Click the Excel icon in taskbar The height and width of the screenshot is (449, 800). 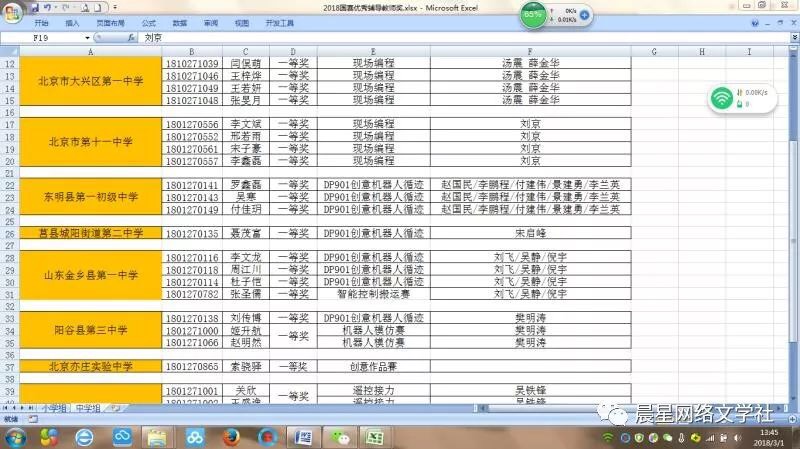(375, 437)
